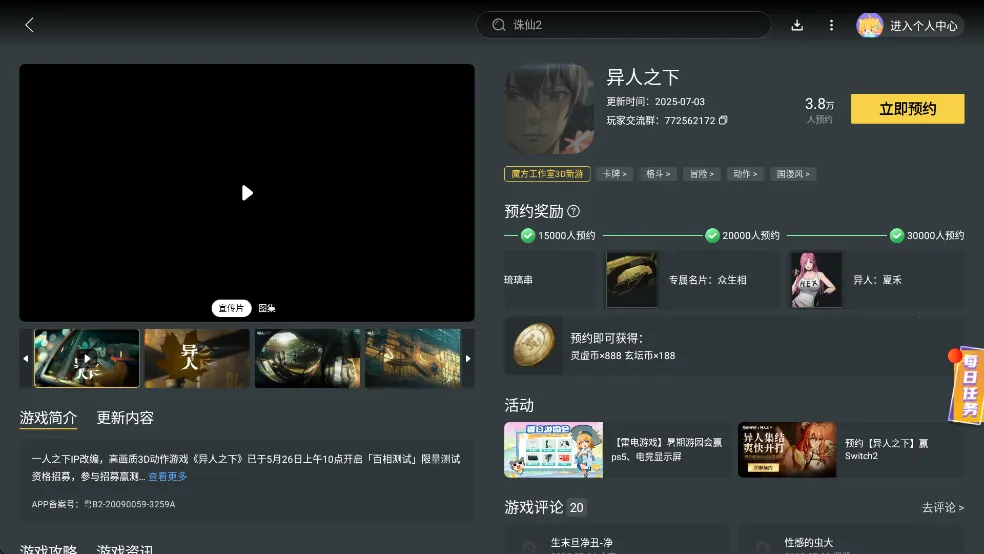Expand the 卡牌 tag category
The image size is (984, 554).
pos(614,174)
